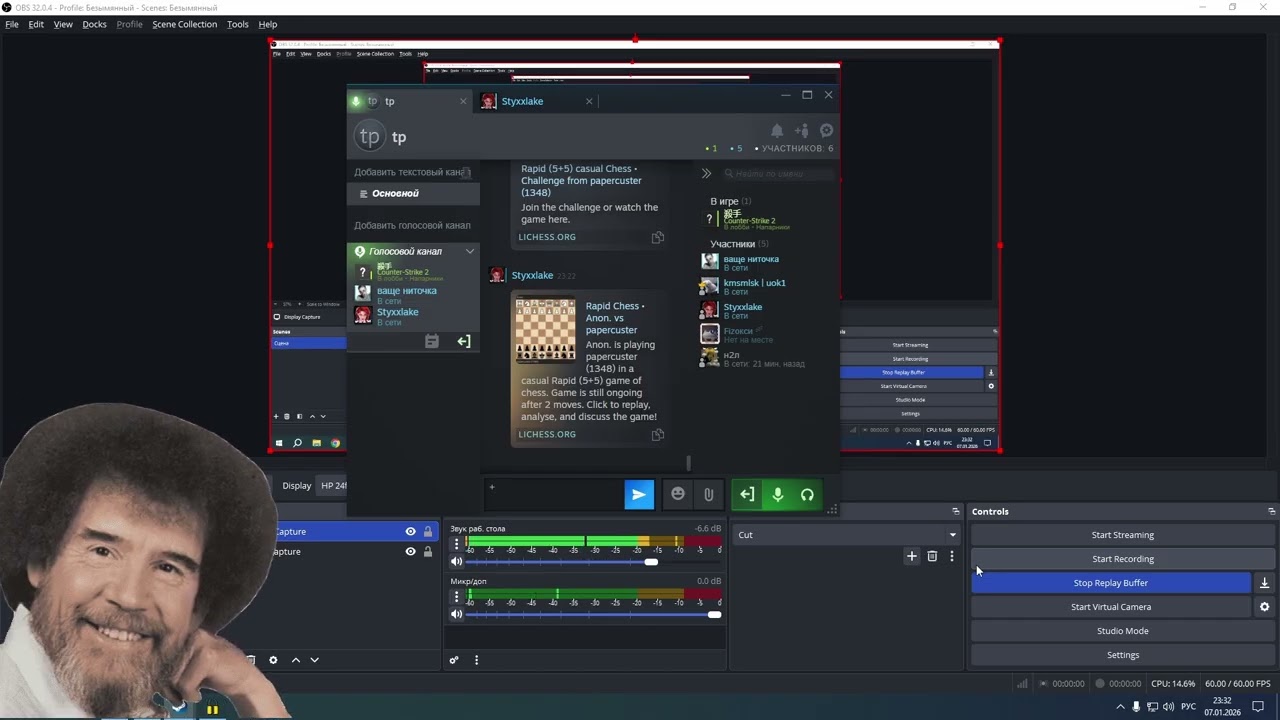The width and height of the screenshot is (1280, 720).
Task: Move the selected source down
Action: [x=314, y=660]
